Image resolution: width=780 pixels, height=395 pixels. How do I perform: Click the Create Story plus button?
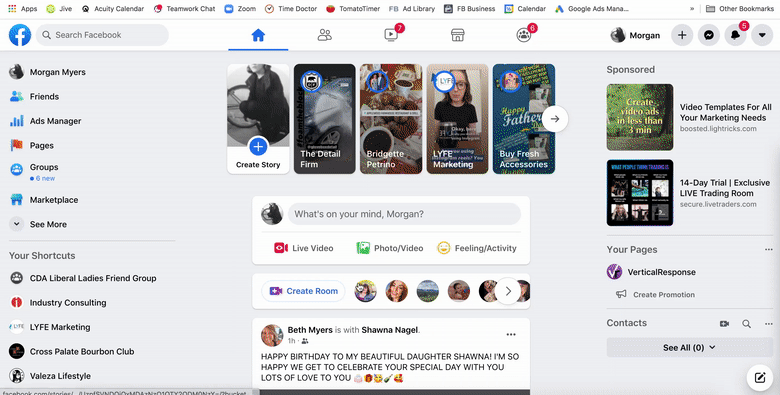[x=258, y=146]
